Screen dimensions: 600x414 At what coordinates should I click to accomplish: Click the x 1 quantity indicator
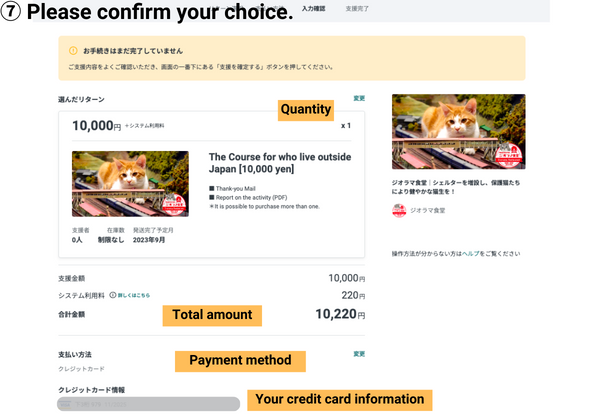click(x=346, y=126)
